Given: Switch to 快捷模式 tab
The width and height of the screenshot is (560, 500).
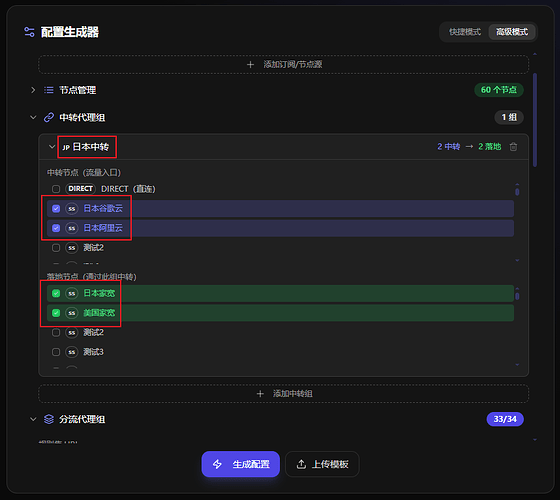Looking at the screenshot, I should [465, 32].
